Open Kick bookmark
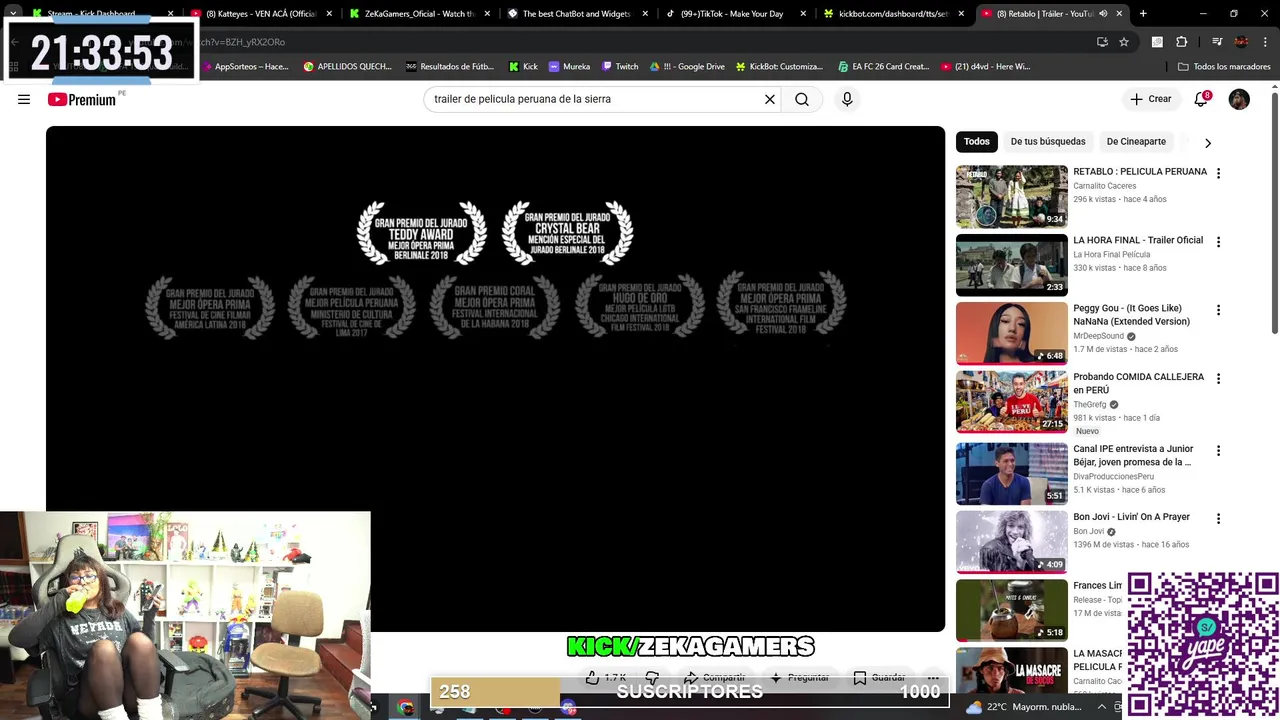The height and width of the screenshot is (720, 1280). 523,67
